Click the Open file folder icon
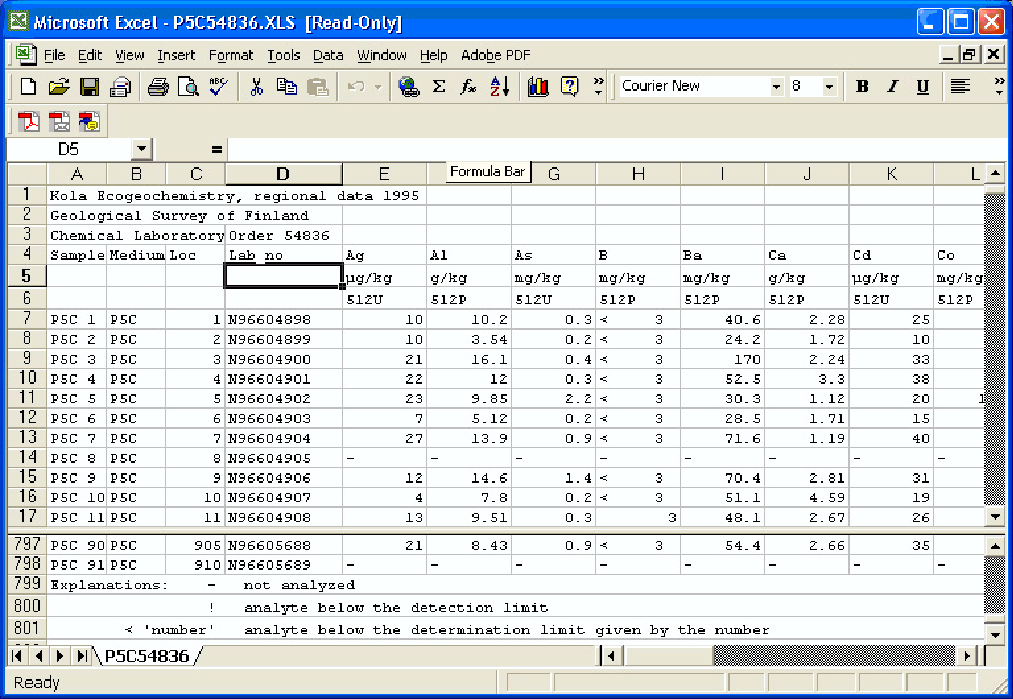 [x=59, y=87]
